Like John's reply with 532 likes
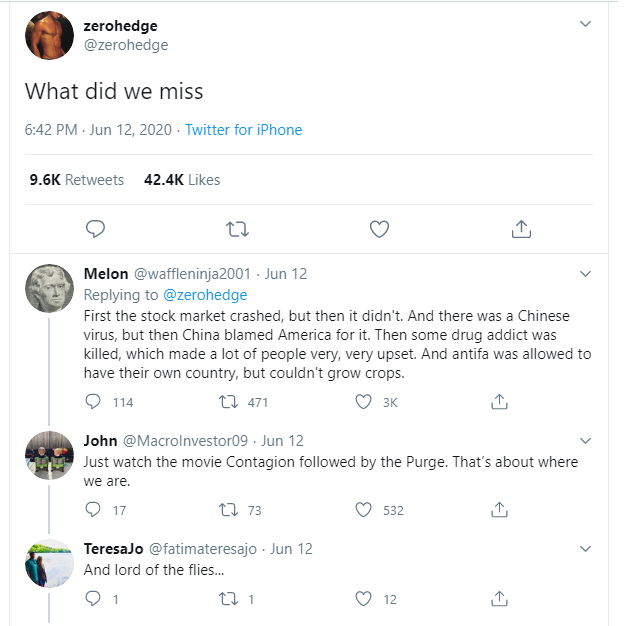The image size is (632, 626). click(364, 510)
